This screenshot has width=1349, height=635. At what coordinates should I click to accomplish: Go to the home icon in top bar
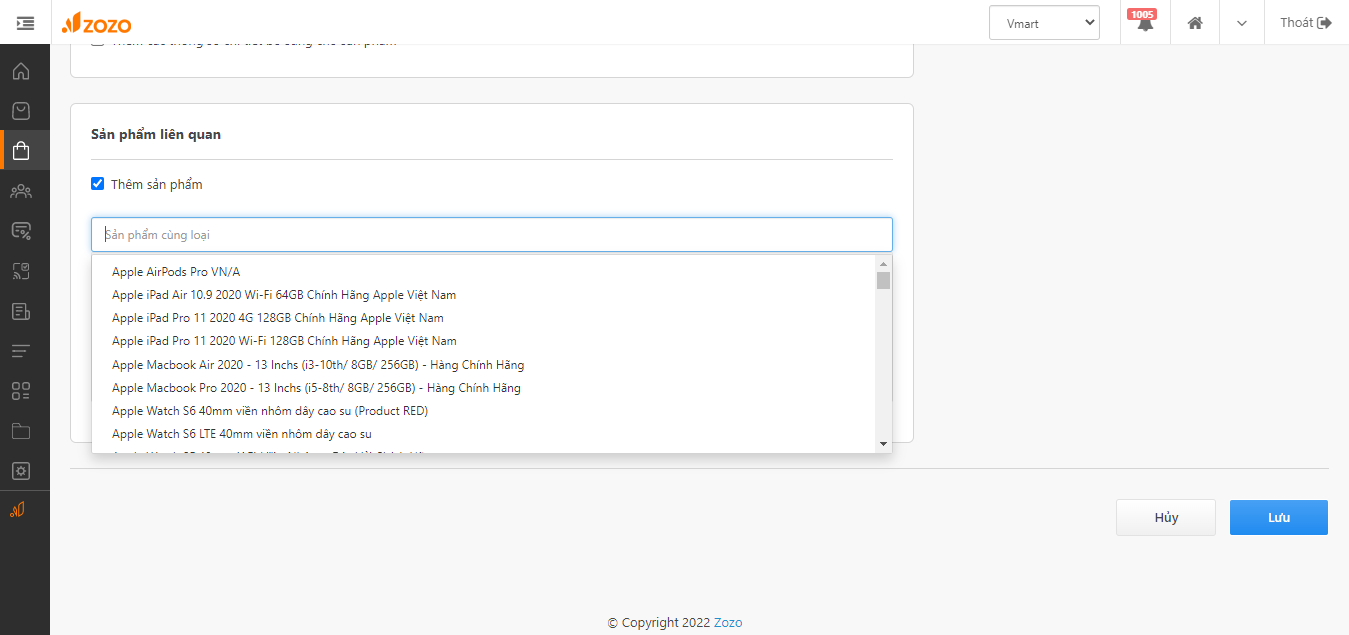(x=1195, y=23)
